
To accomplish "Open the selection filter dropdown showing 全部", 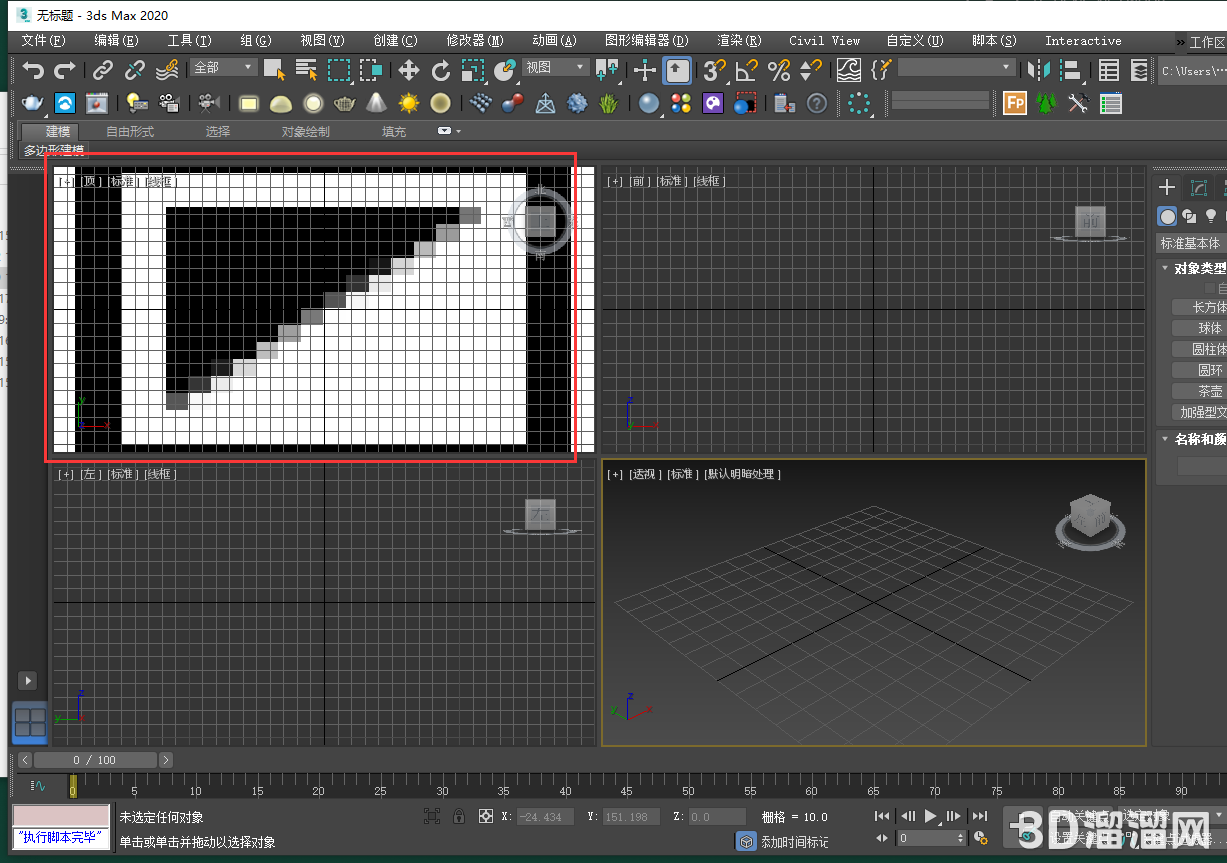I will pos(220,66).
